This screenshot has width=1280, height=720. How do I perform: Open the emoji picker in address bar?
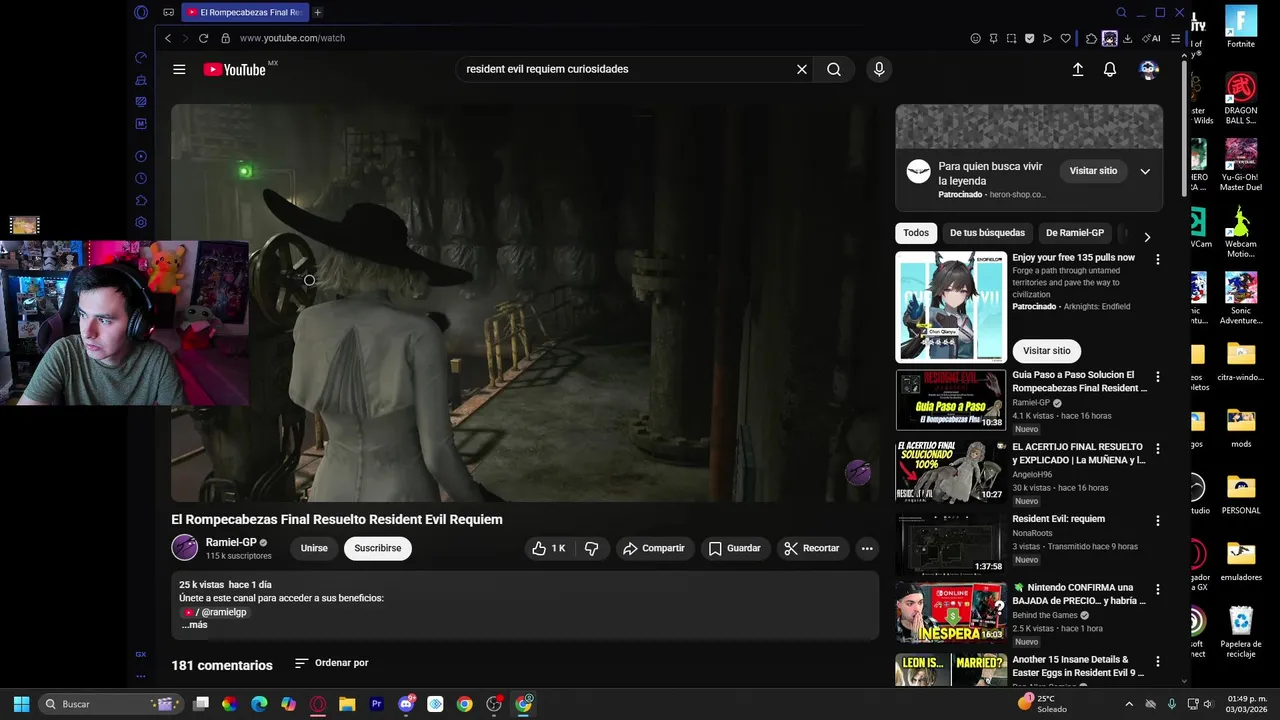(x=976, y=38)
